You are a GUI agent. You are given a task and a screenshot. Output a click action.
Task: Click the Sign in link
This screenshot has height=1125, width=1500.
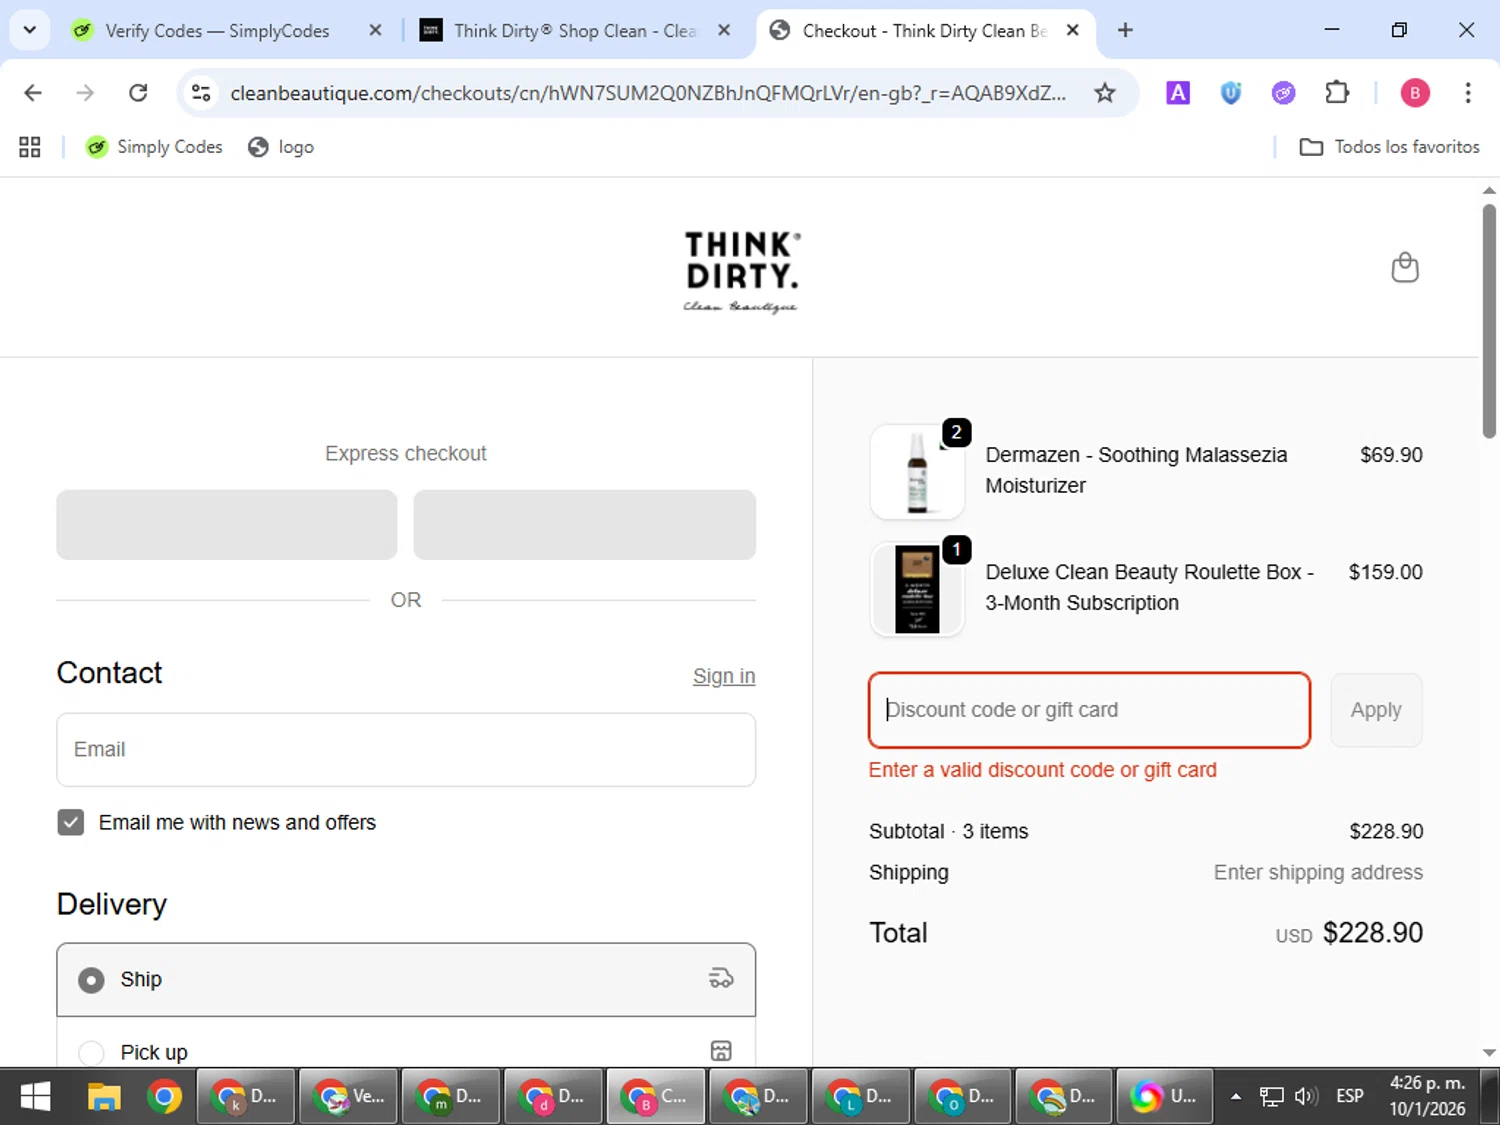pyautogui.click(x=724, y=676)
